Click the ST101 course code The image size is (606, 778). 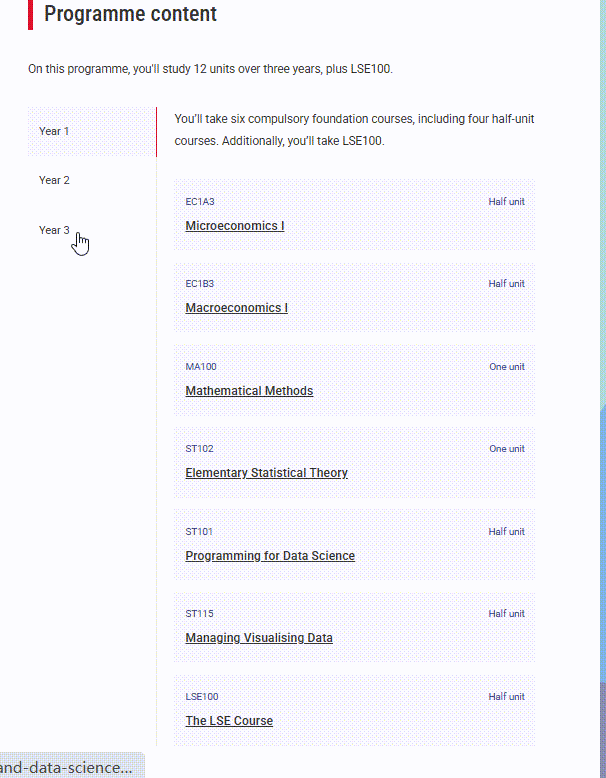[x=199, y=531]
